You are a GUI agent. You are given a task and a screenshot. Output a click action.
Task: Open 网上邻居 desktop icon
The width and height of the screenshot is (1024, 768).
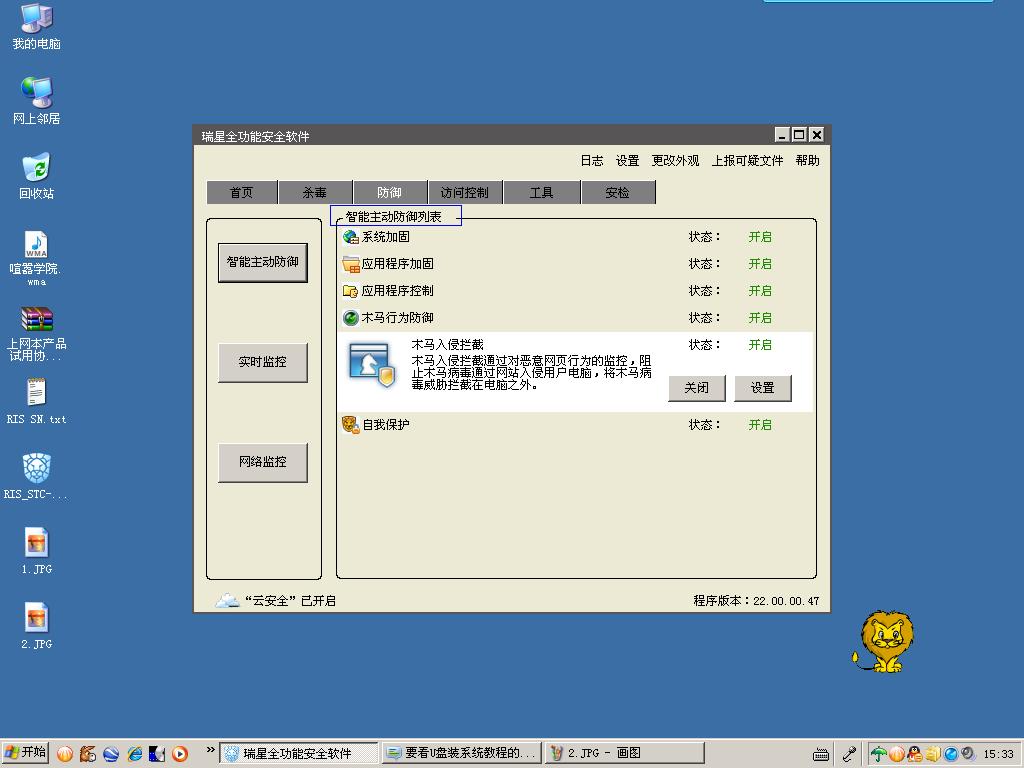coord(37,101)
